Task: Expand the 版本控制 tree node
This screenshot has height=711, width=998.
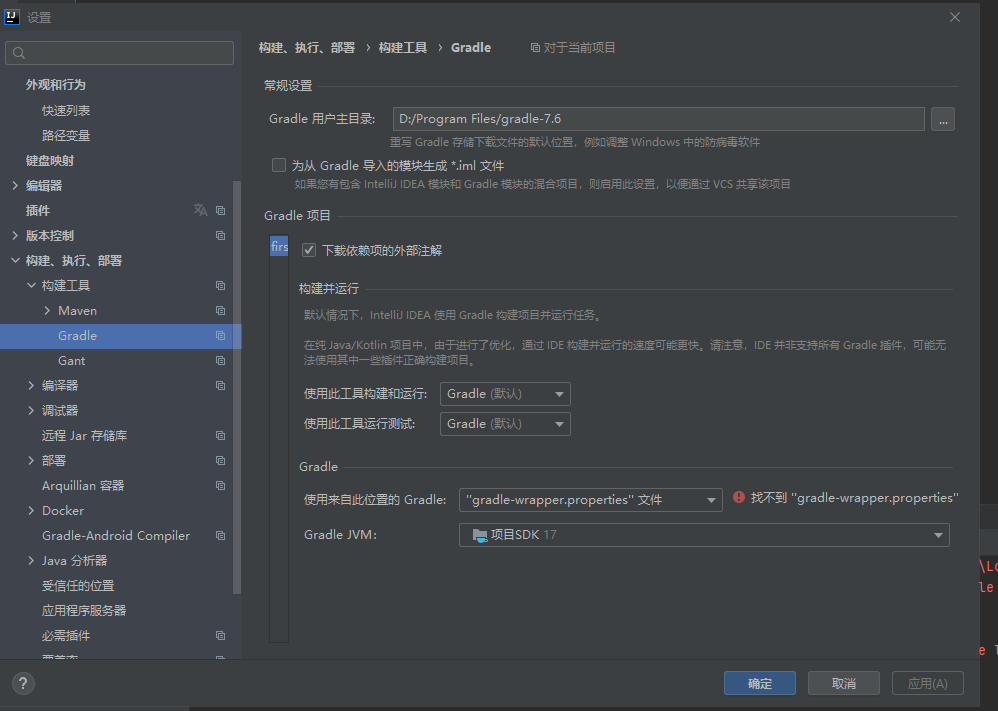Action: (x=15, y=236)
